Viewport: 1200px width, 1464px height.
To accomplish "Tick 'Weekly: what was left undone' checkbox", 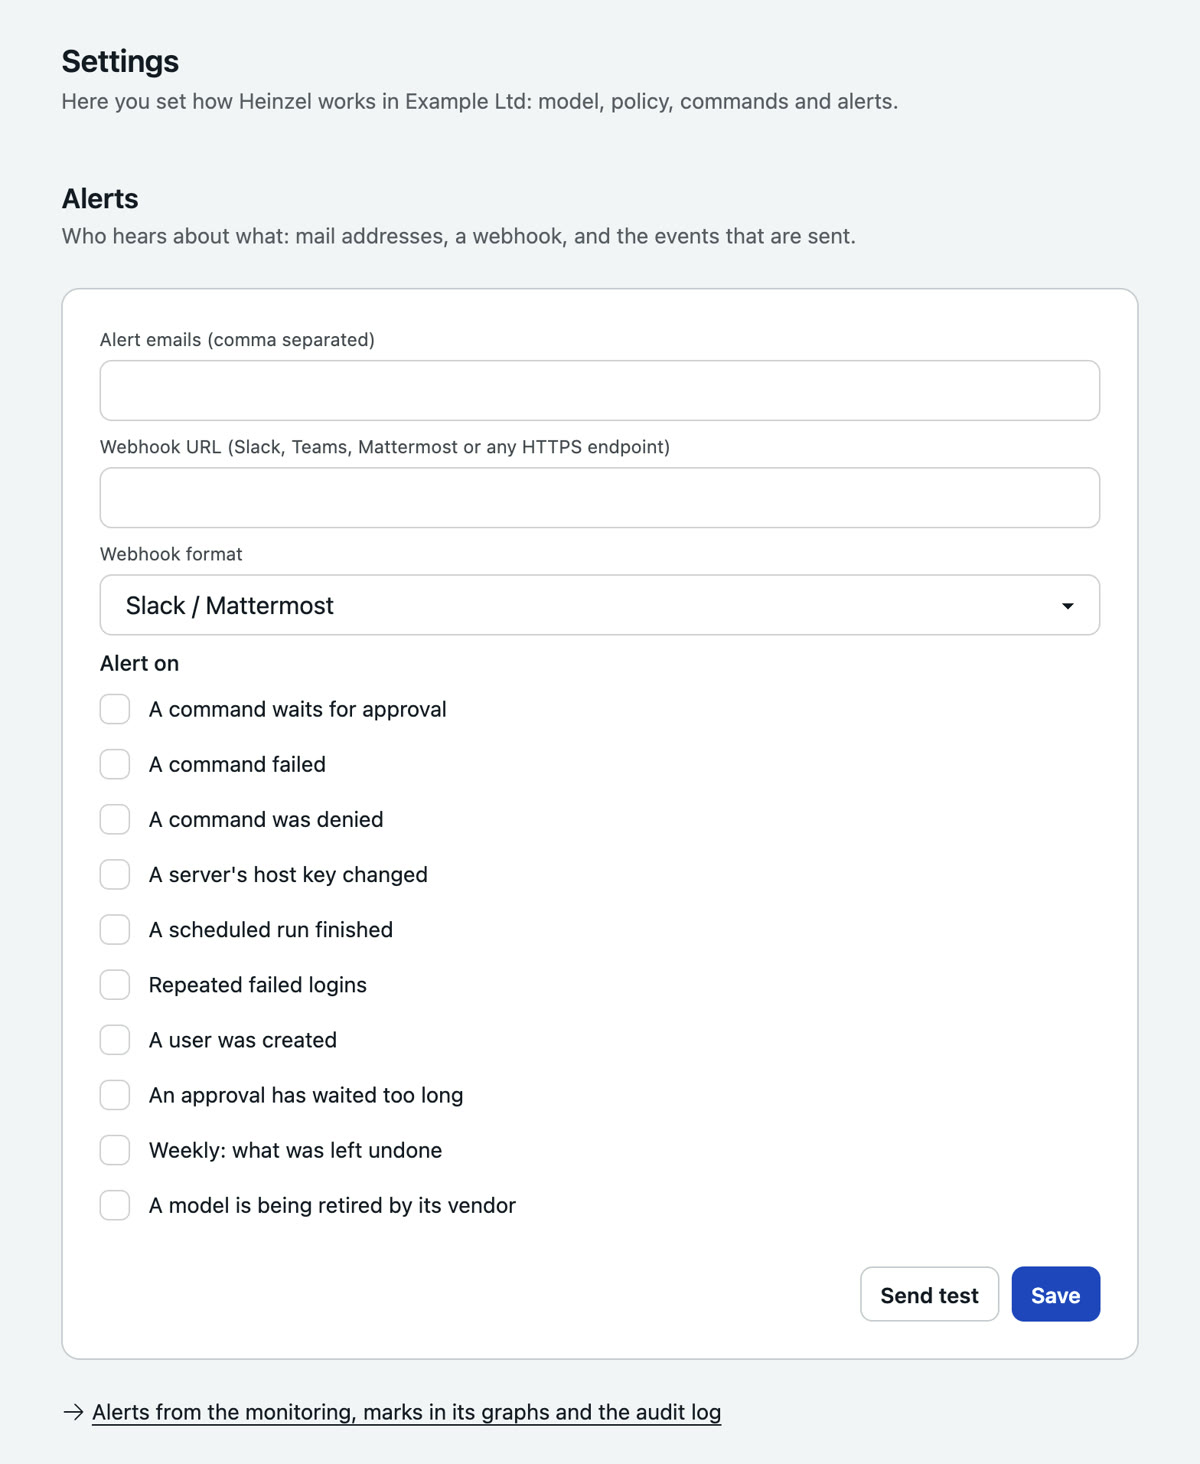I will 115,1150.
